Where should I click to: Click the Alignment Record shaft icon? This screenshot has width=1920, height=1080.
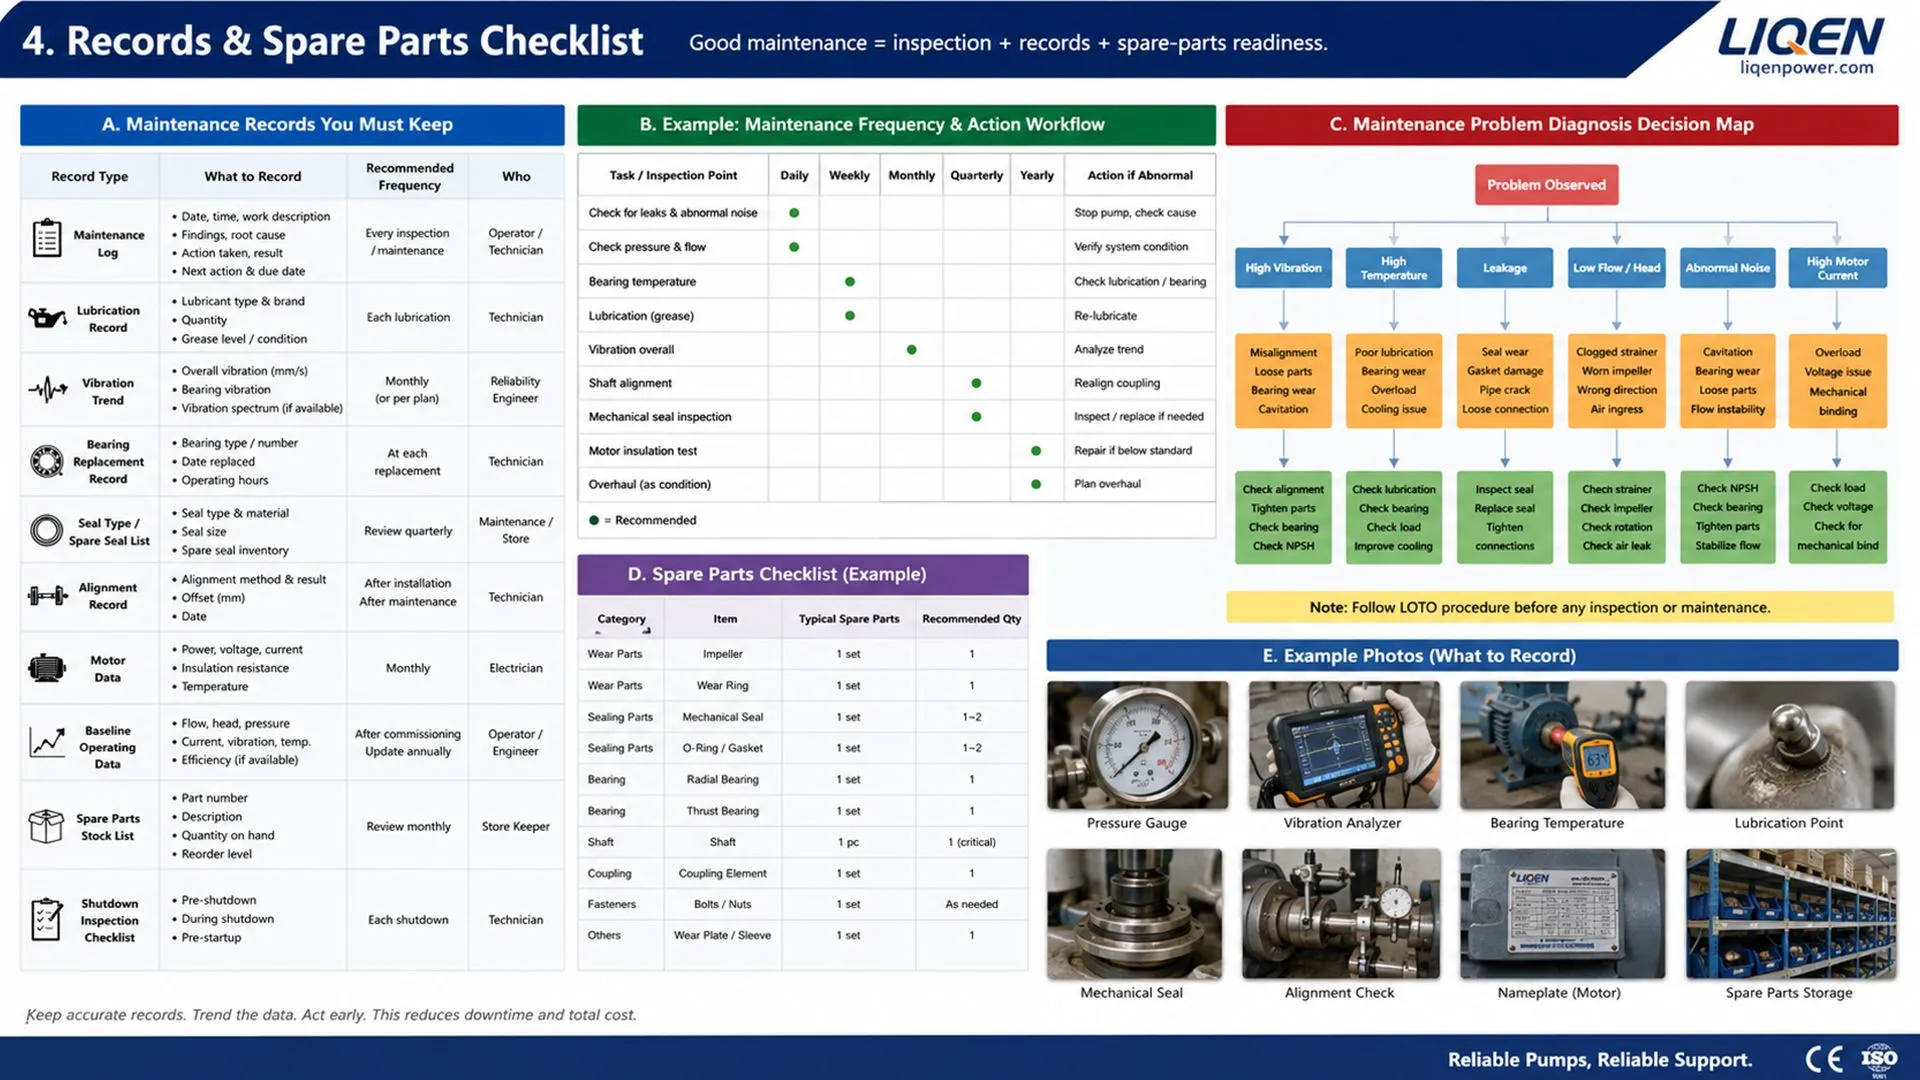point(48,596)
